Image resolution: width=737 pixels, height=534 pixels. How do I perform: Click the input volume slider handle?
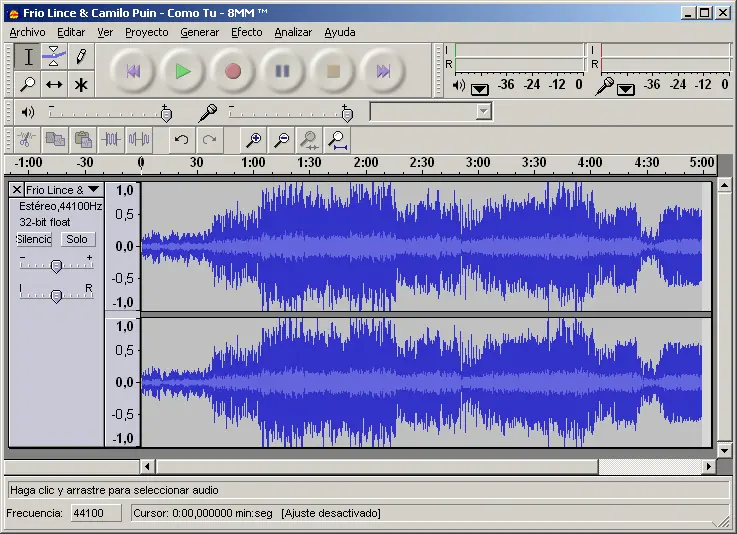click(x=347, y=114)
